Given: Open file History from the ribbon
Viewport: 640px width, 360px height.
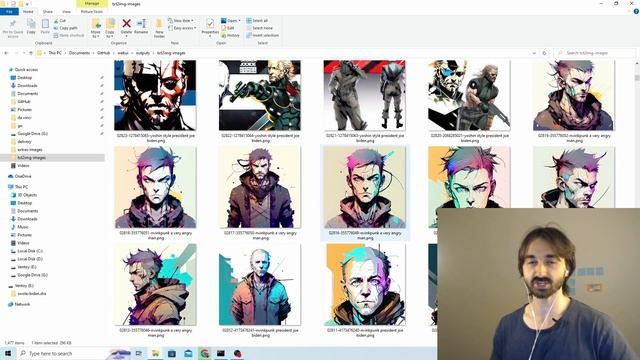Looking at the screenshot, I should (230, 36).
